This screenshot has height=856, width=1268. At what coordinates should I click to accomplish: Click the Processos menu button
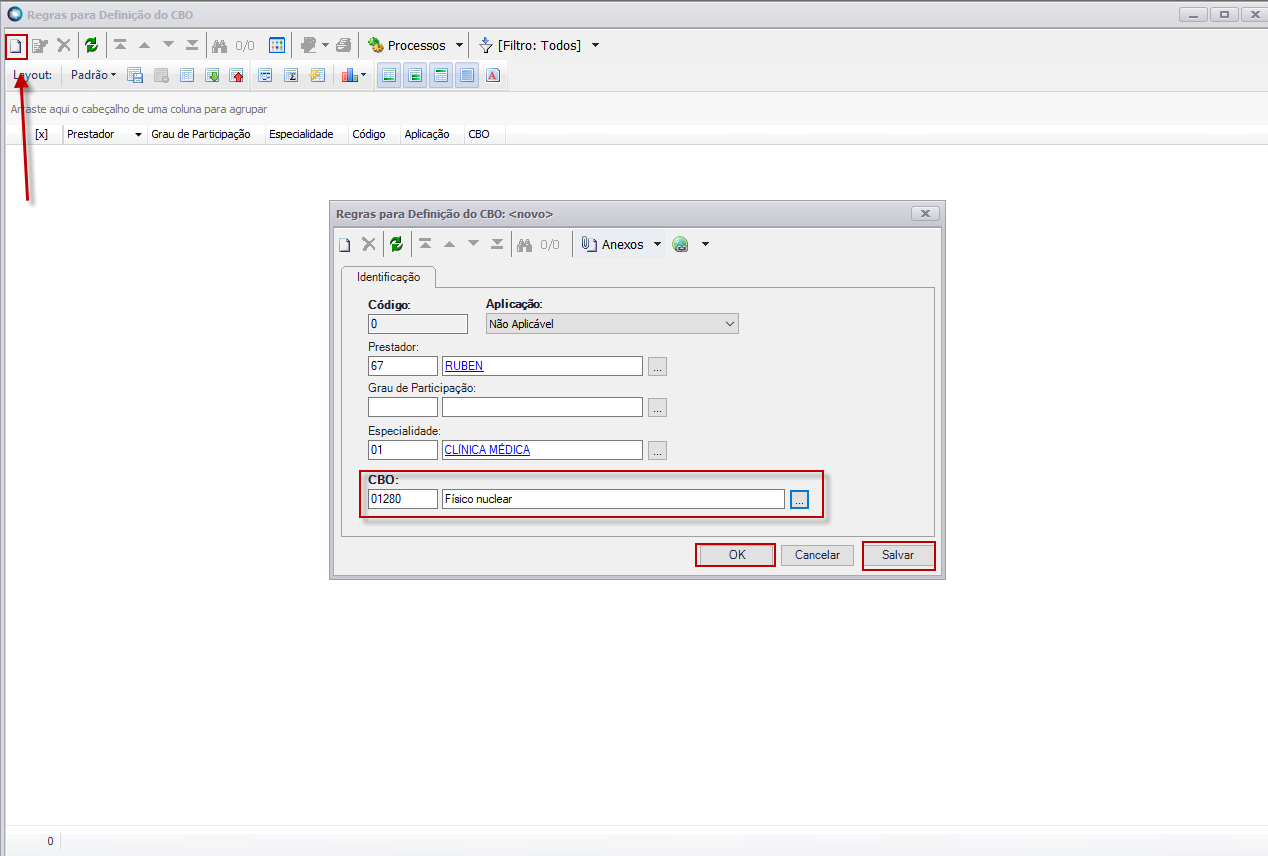(x=407, y=46)
